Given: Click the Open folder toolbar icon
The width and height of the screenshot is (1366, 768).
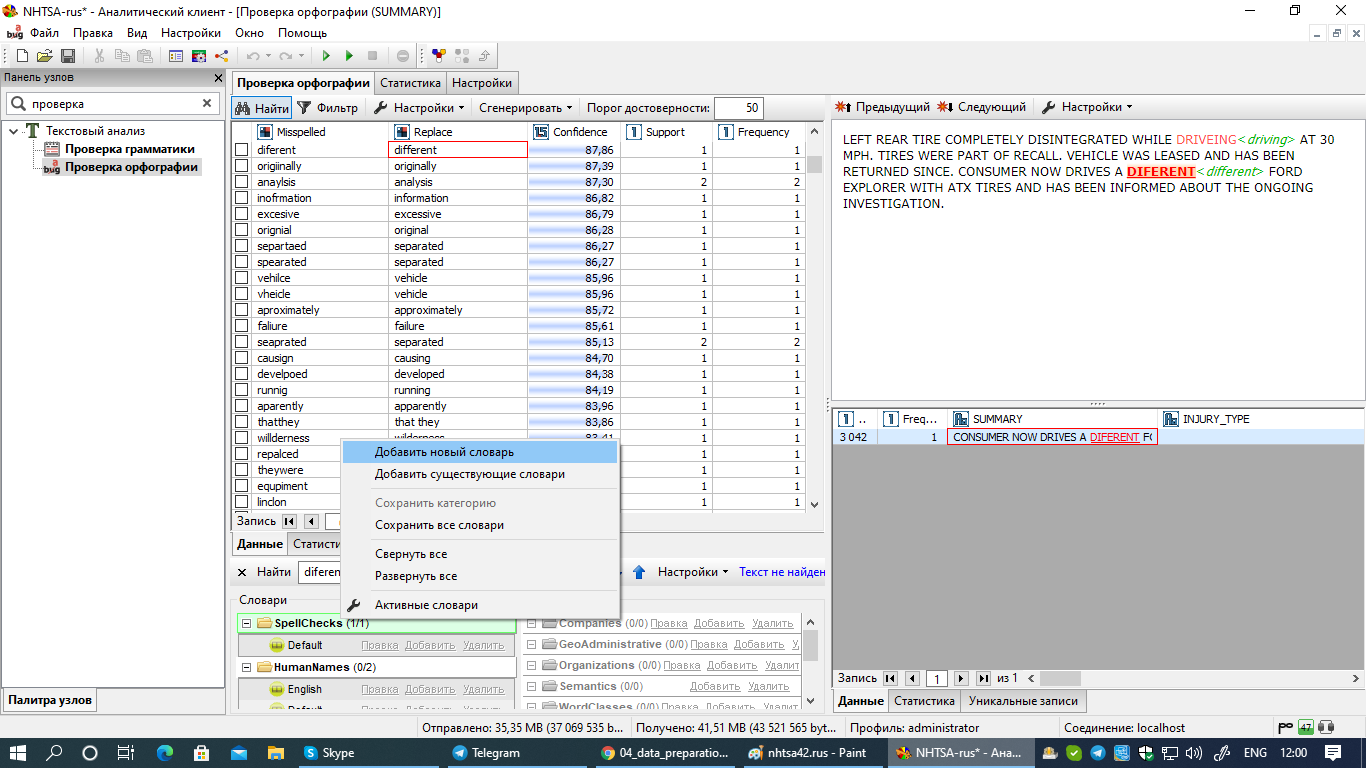Looking at the screenshot, I should pos(45,56).
